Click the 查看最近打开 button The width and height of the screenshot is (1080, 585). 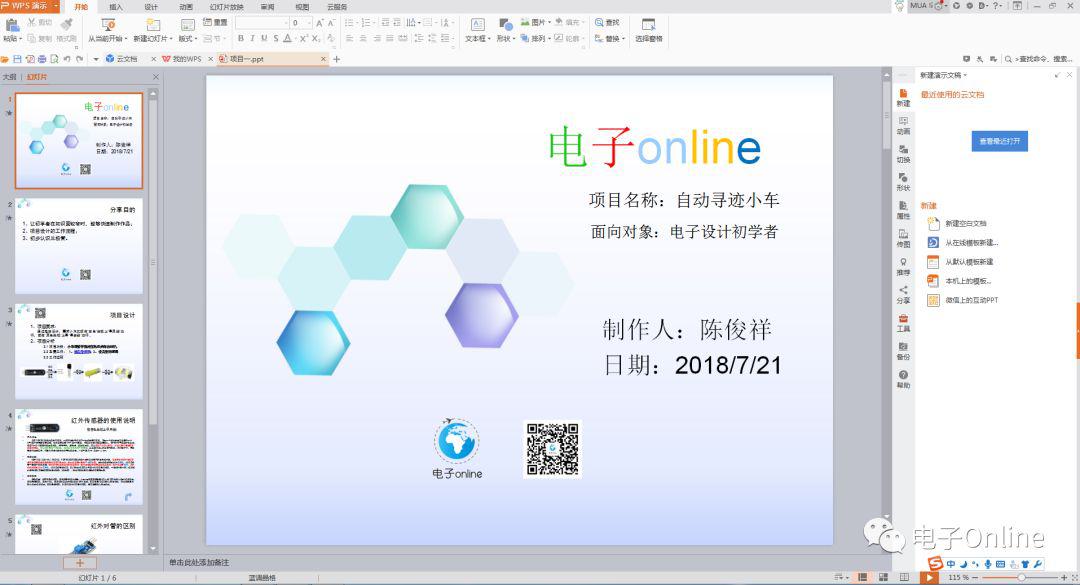999,141
